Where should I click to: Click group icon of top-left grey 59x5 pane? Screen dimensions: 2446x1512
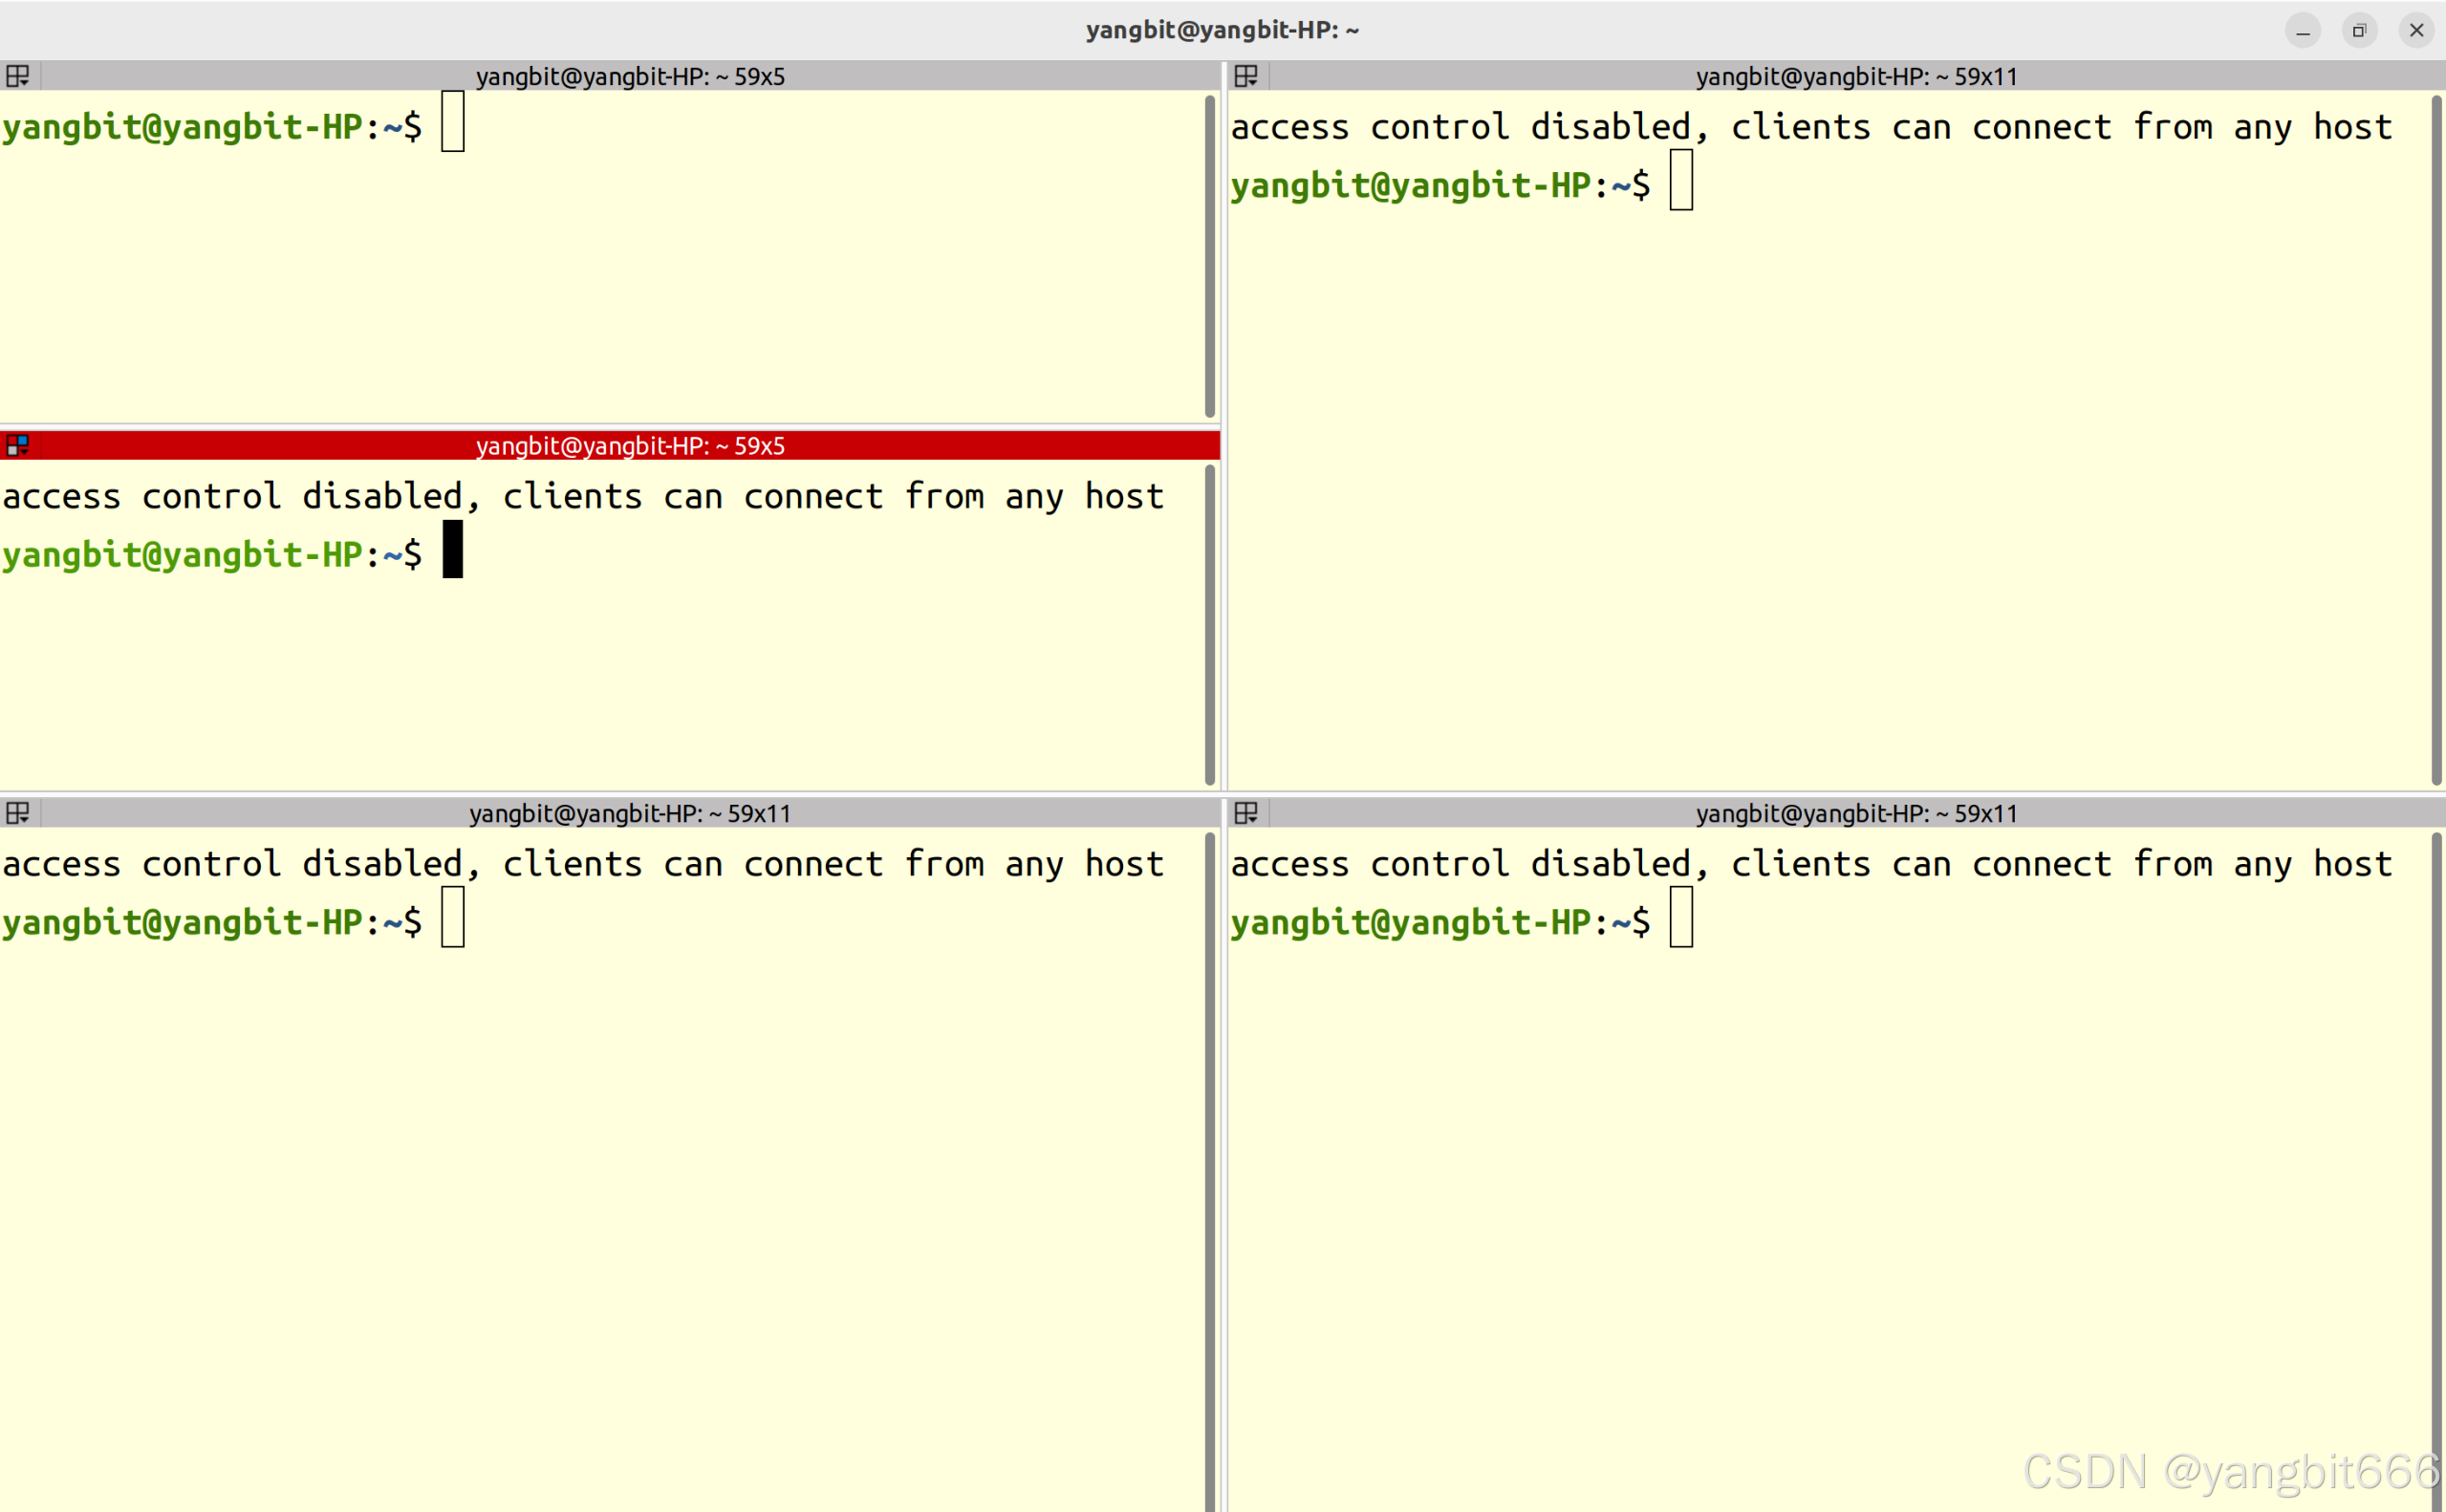click(18, 76)
